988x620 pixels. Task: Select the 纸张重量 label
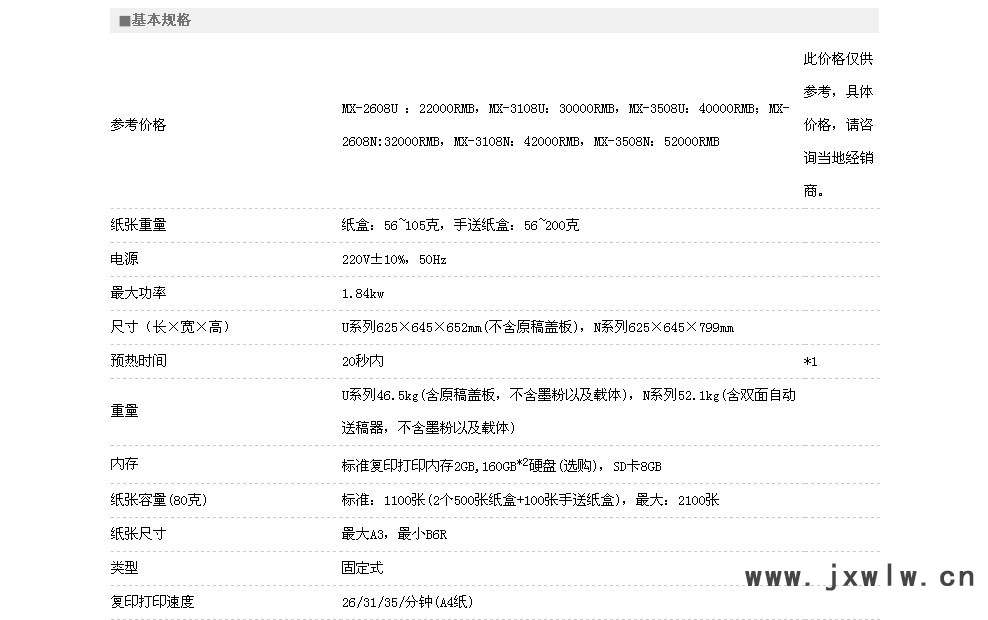[x=138, y=225]
